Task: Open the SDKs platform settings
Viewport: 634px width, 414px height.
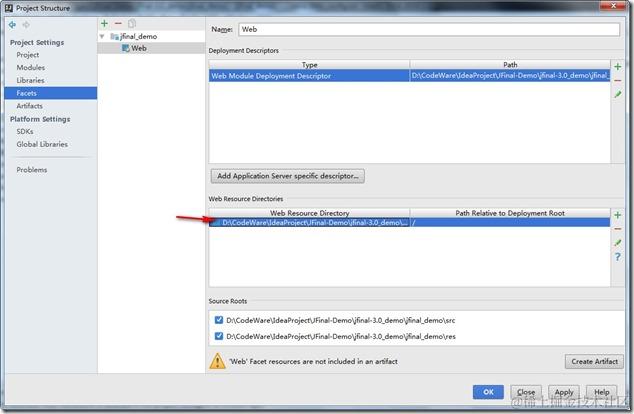Action: pos(25,132)
